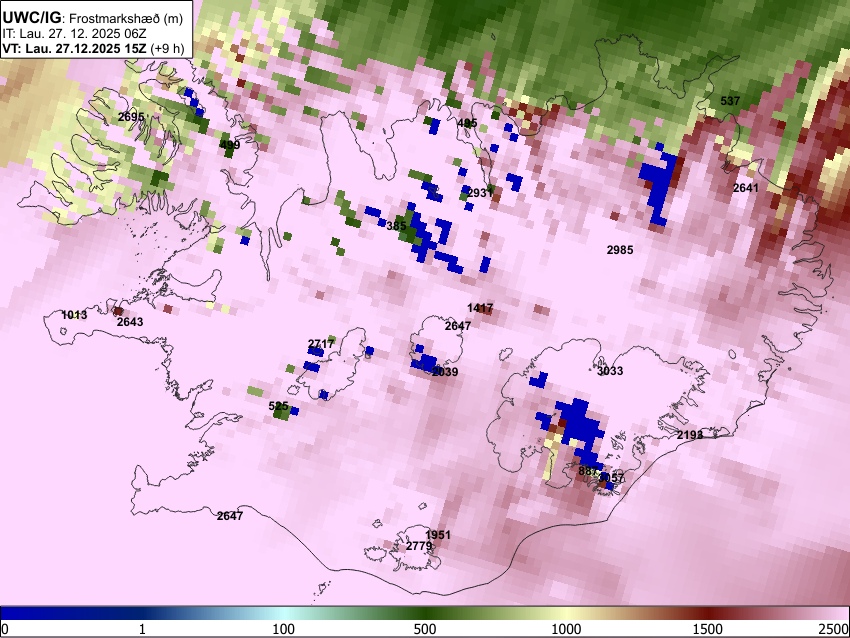Select the value 495 on the map
850x638 pixels.
coord(467,123)
